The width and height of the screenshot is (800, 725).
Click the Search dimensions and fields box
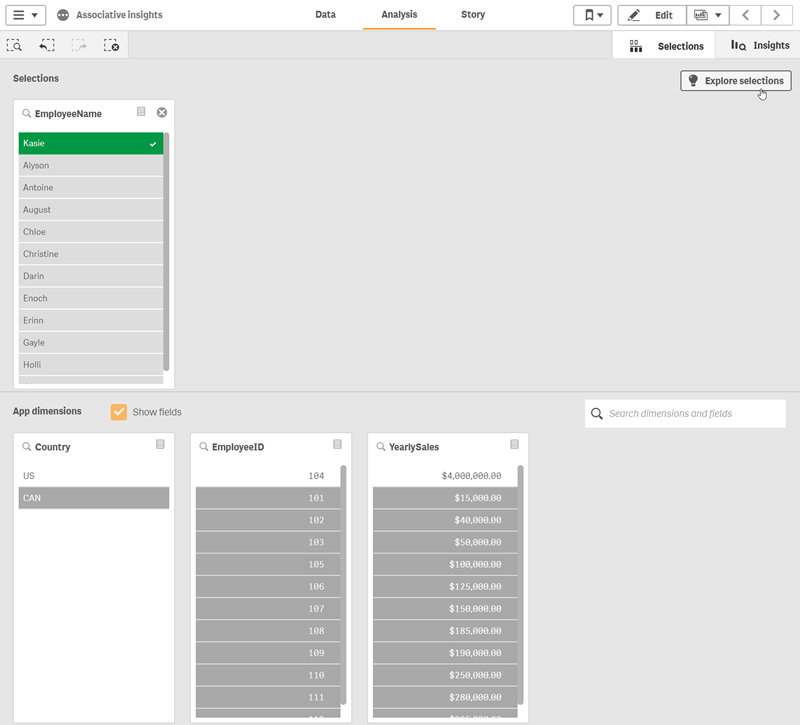click(x=684, y=413)
